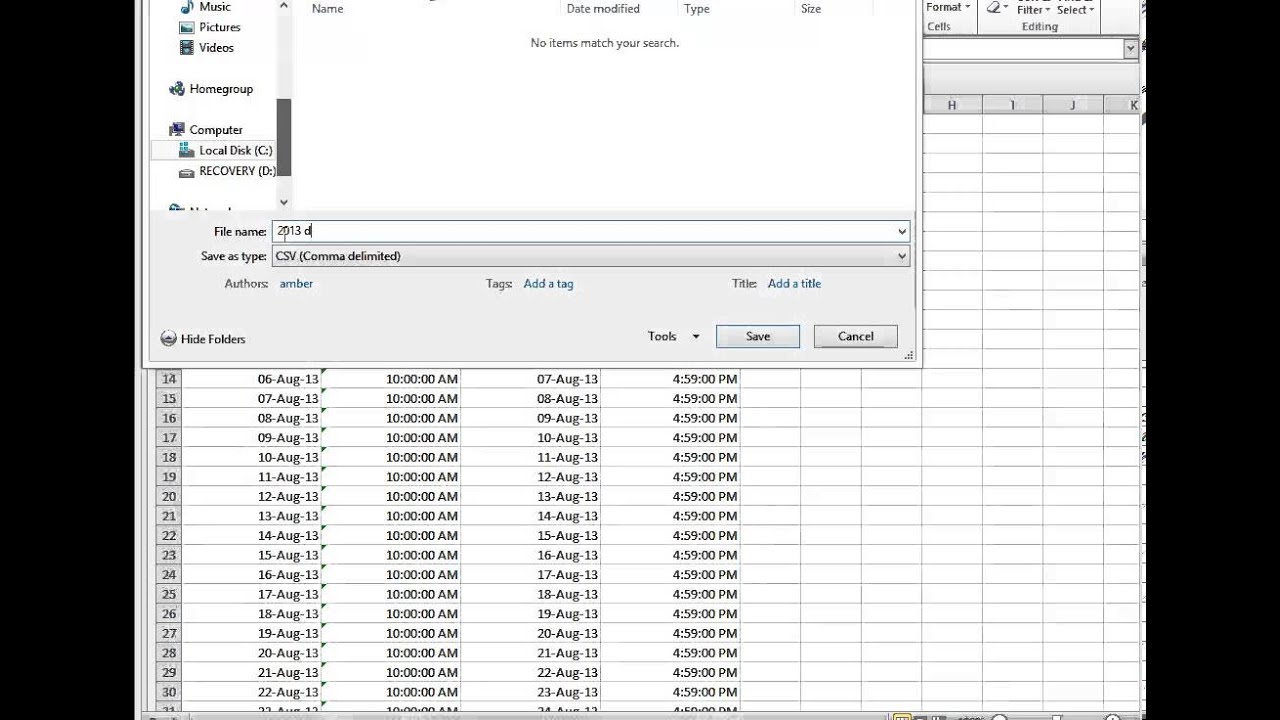Click the navigation pane scrollbar thumb
Screen dimensions: 1280x720
coord(284,137)
